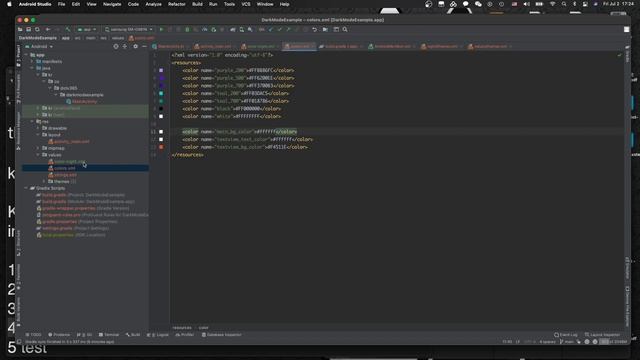Click the Make Project hammer icon
640x360 pixels.
68,29
